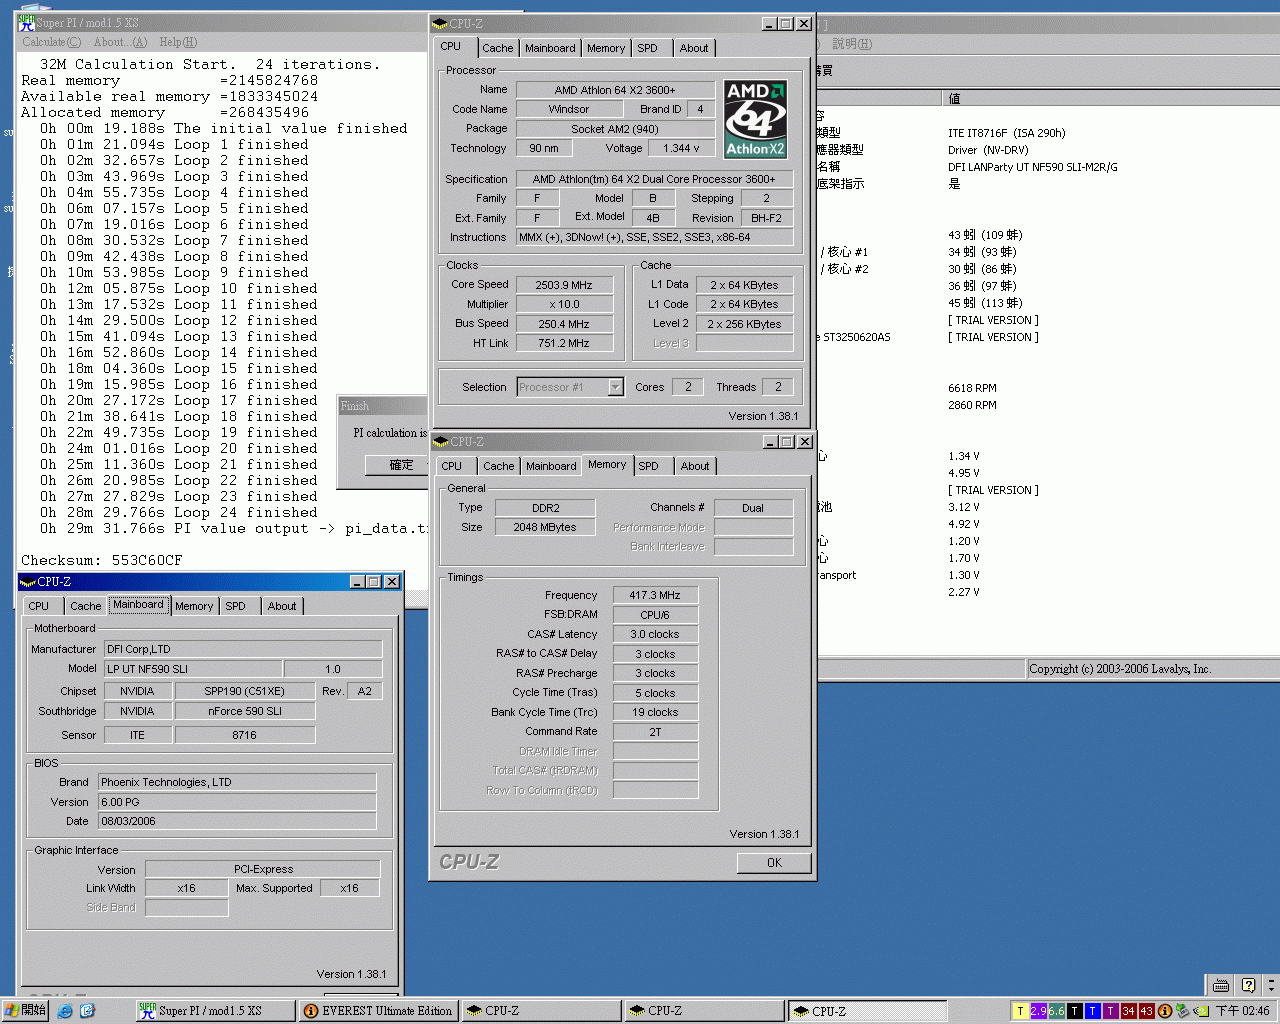Open About tab in CPU-Z Mainboard window
The image size is (1280, 1024).
click(x=282, y=606)
